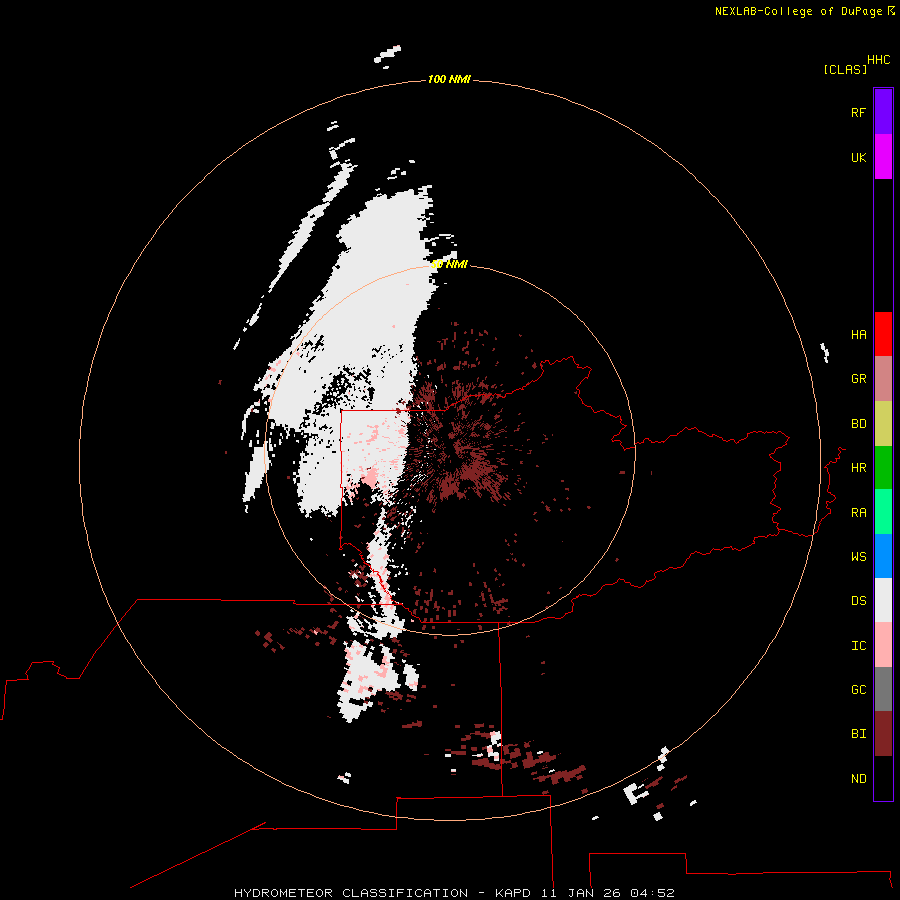Click the "04:52" timestamp text

point(652,893)
